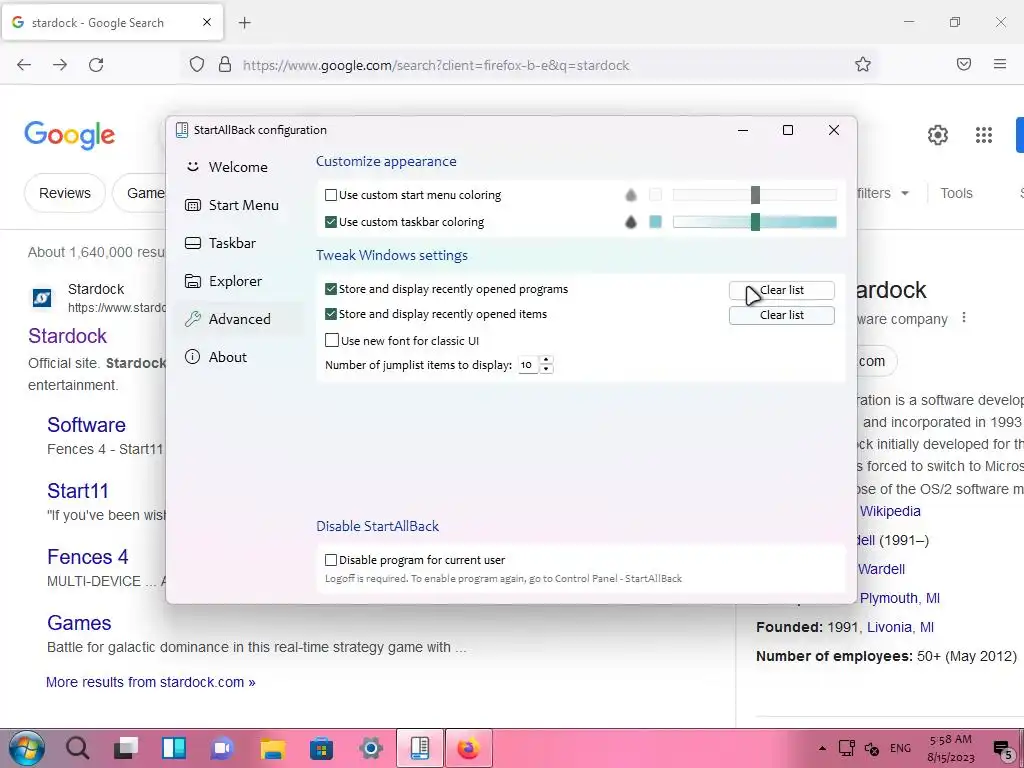
Task: Click the taskbar coloring droplet icon
Action: tap(630, 222)
